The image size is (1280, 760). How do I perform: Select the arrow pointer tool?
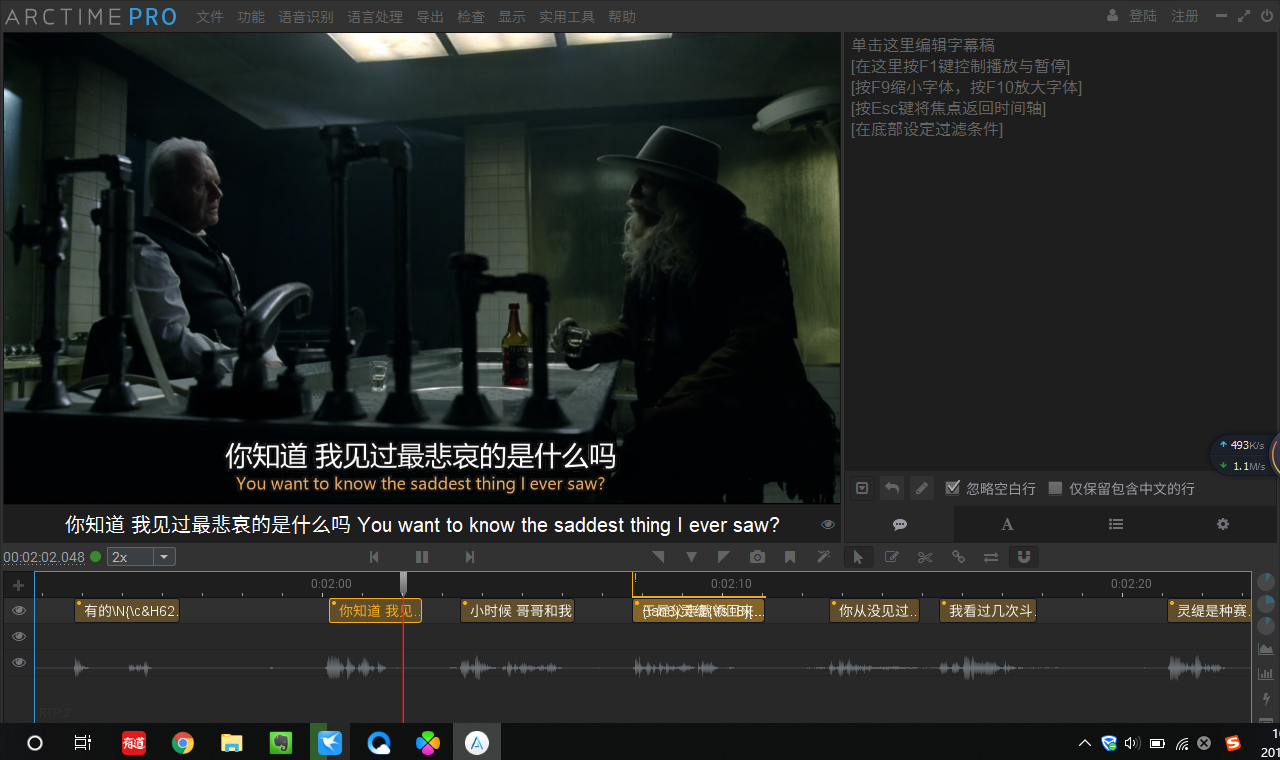858,557
